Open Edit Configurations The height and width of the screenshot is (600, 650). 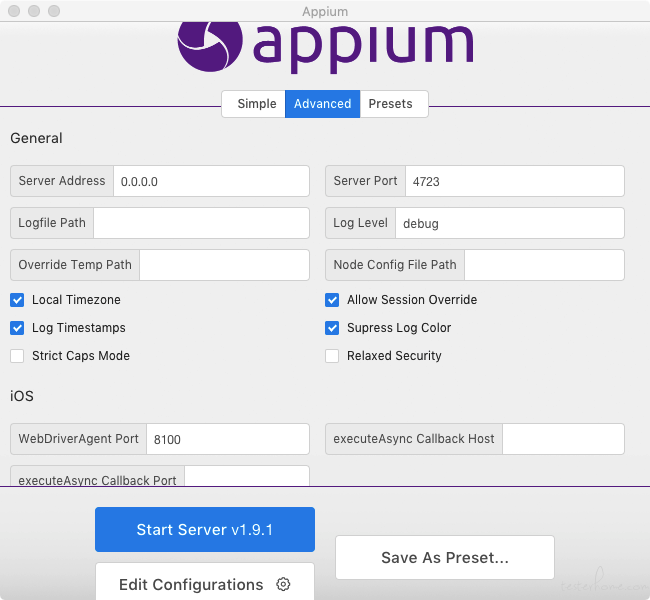point(205,581)
